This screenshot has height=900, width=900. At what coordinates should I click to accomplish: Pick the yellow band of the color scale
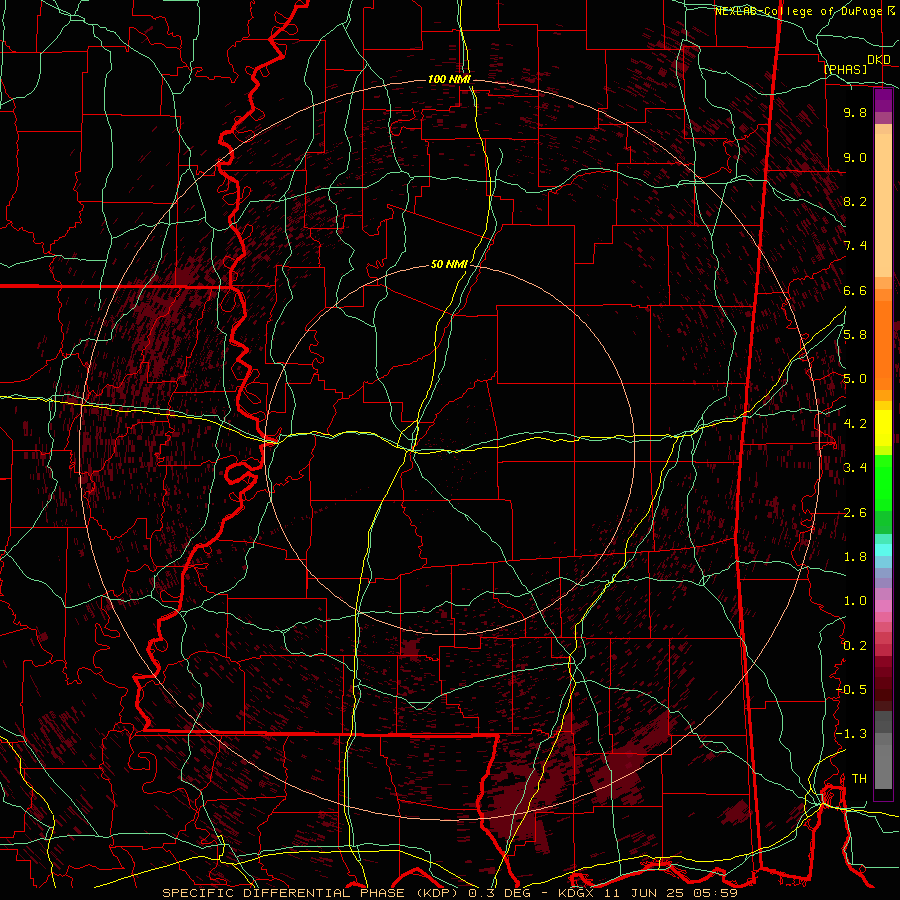[x=883, y=428]
